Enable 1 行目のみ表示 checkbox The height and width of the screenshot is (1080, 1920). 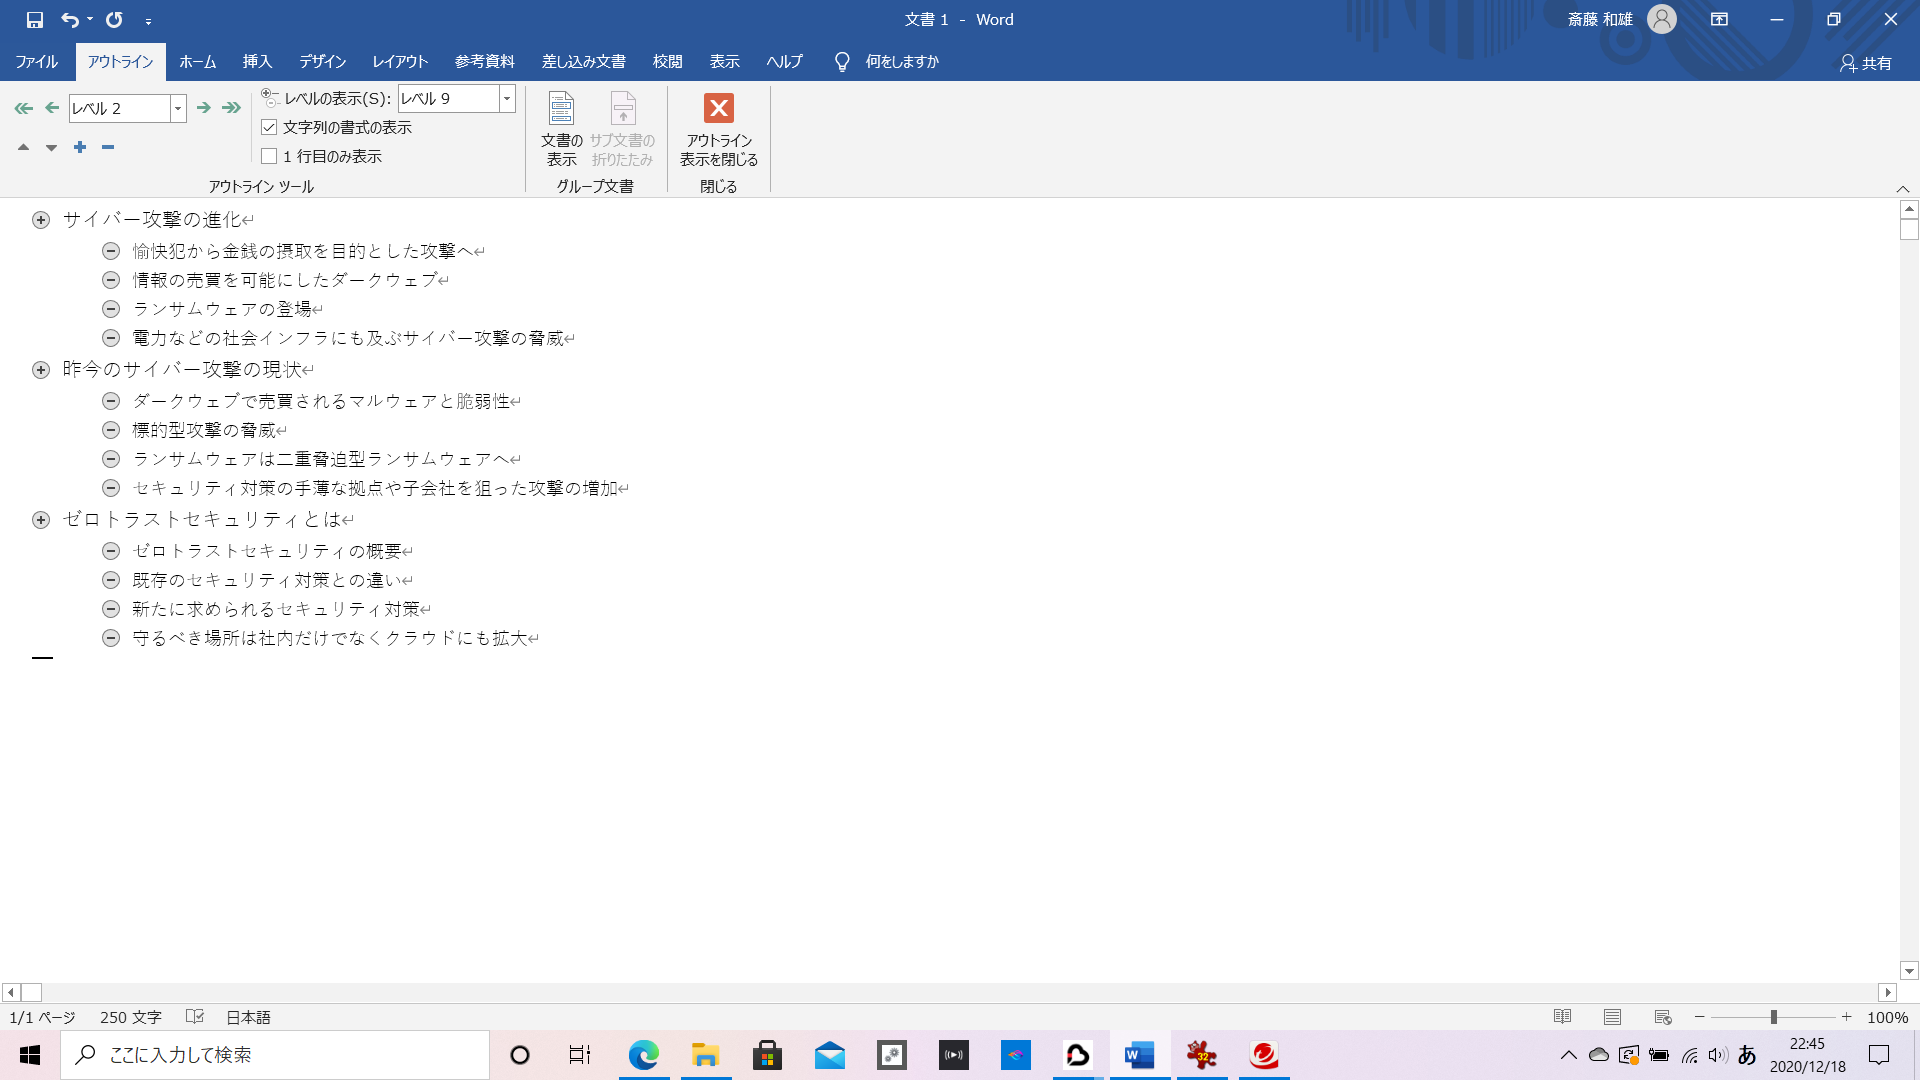click(268, 156)
